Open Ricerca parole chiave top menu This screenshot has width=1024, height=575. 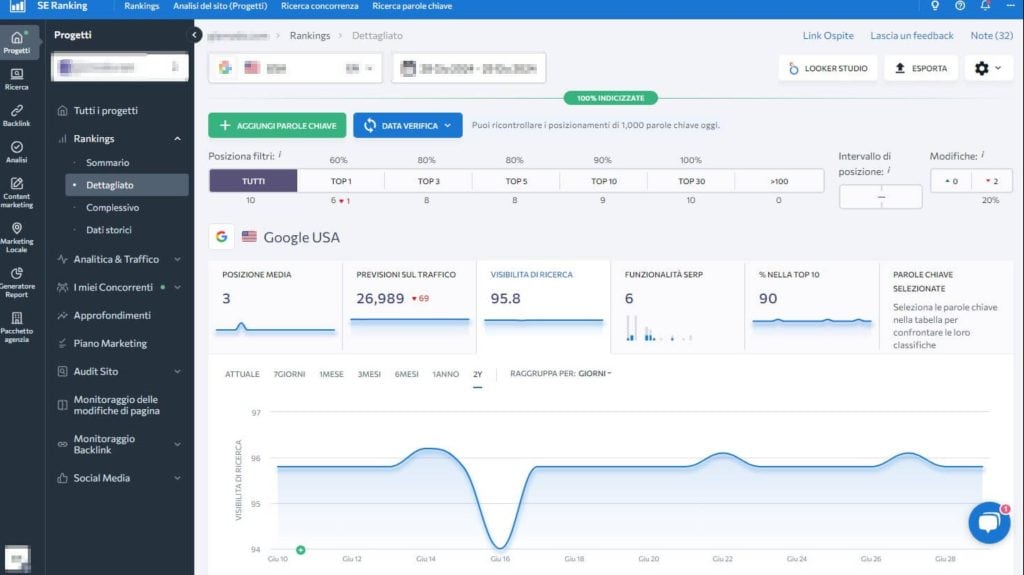click(x=412, y=6)
